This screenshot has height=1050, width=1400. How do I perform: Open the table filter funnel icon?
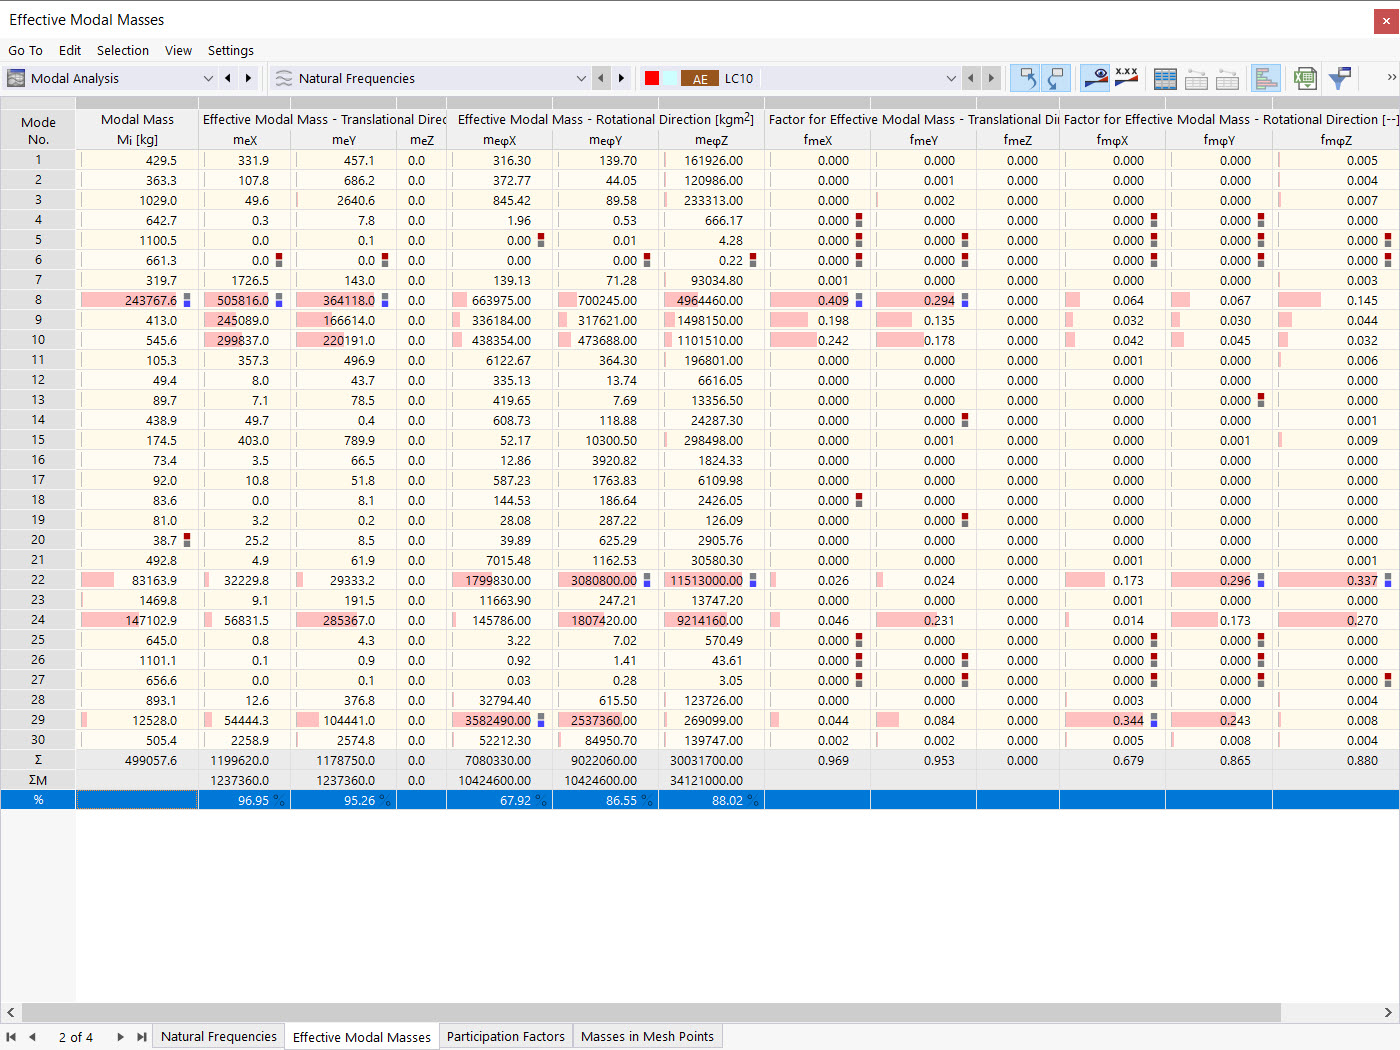pos(1340,78)
